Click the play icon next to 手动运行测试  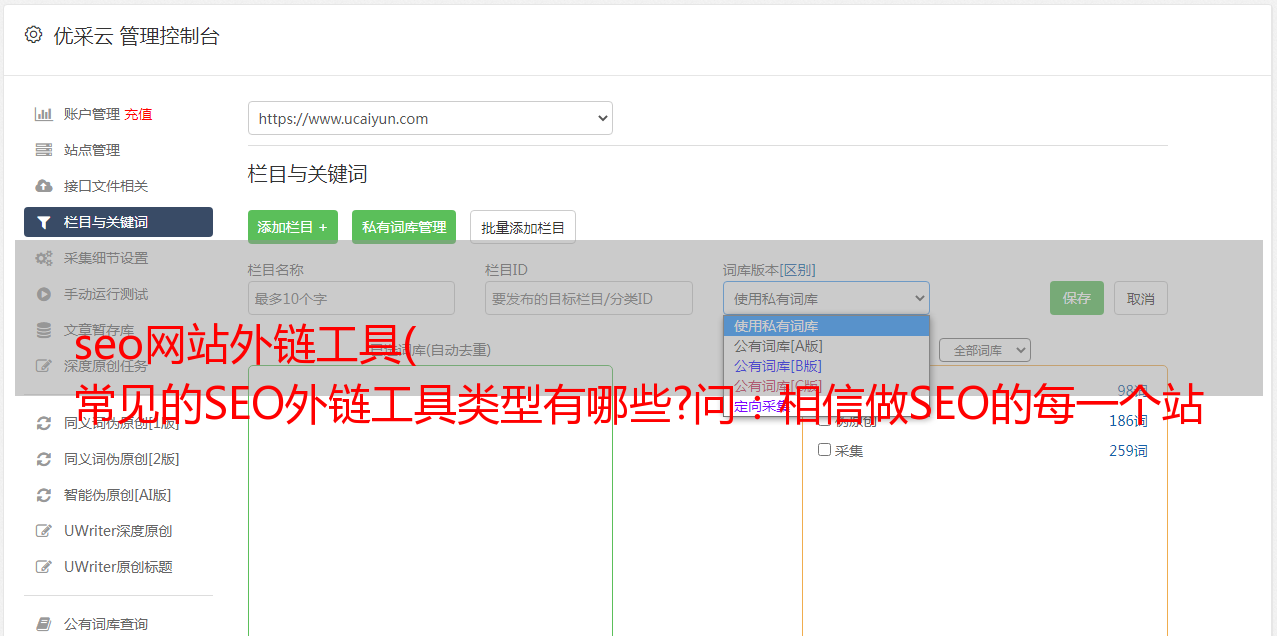[44, 294]
